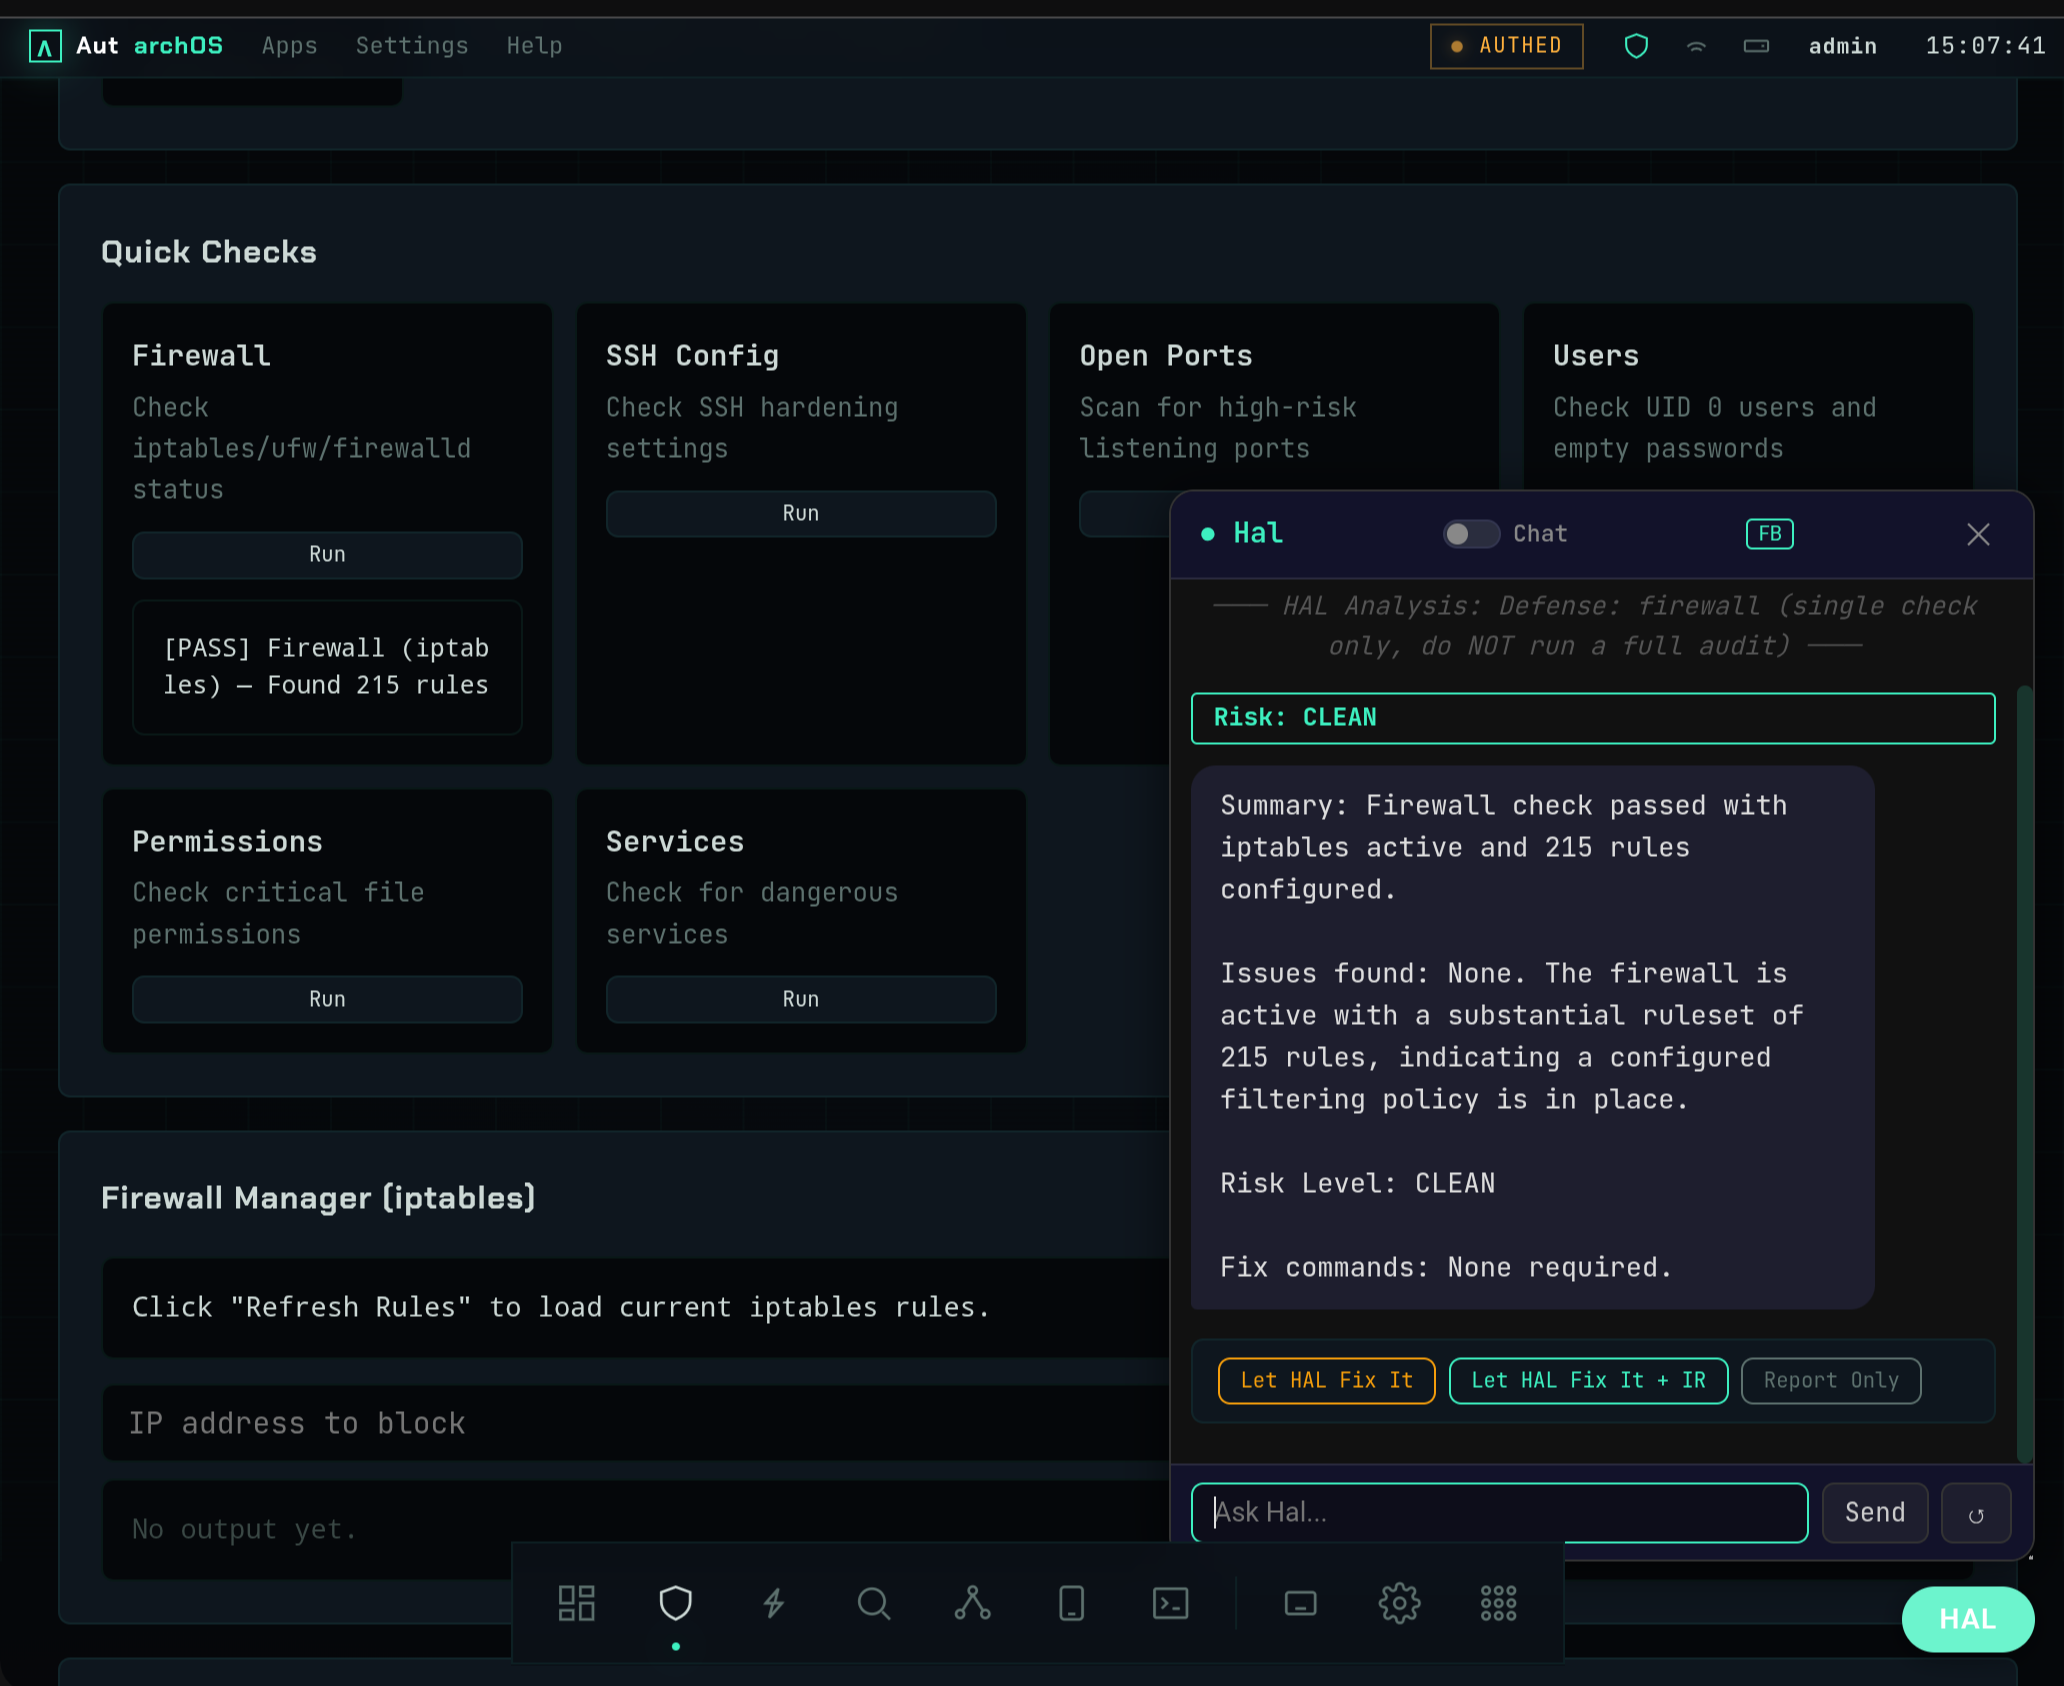Click the Risk: CLEAN banner
2064x1686 pixels.
(1593, 718)
